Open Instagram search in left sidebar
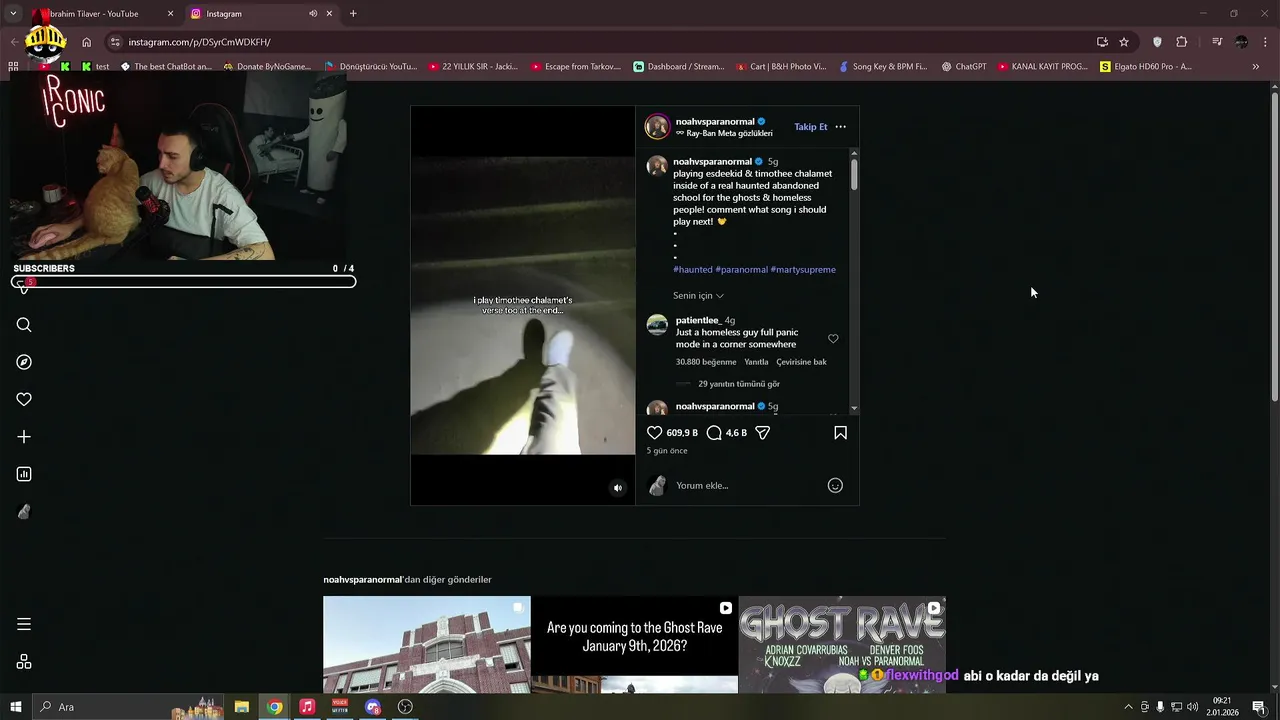The height and width of the screenshot is (720, 1280). tap(24, 325)
